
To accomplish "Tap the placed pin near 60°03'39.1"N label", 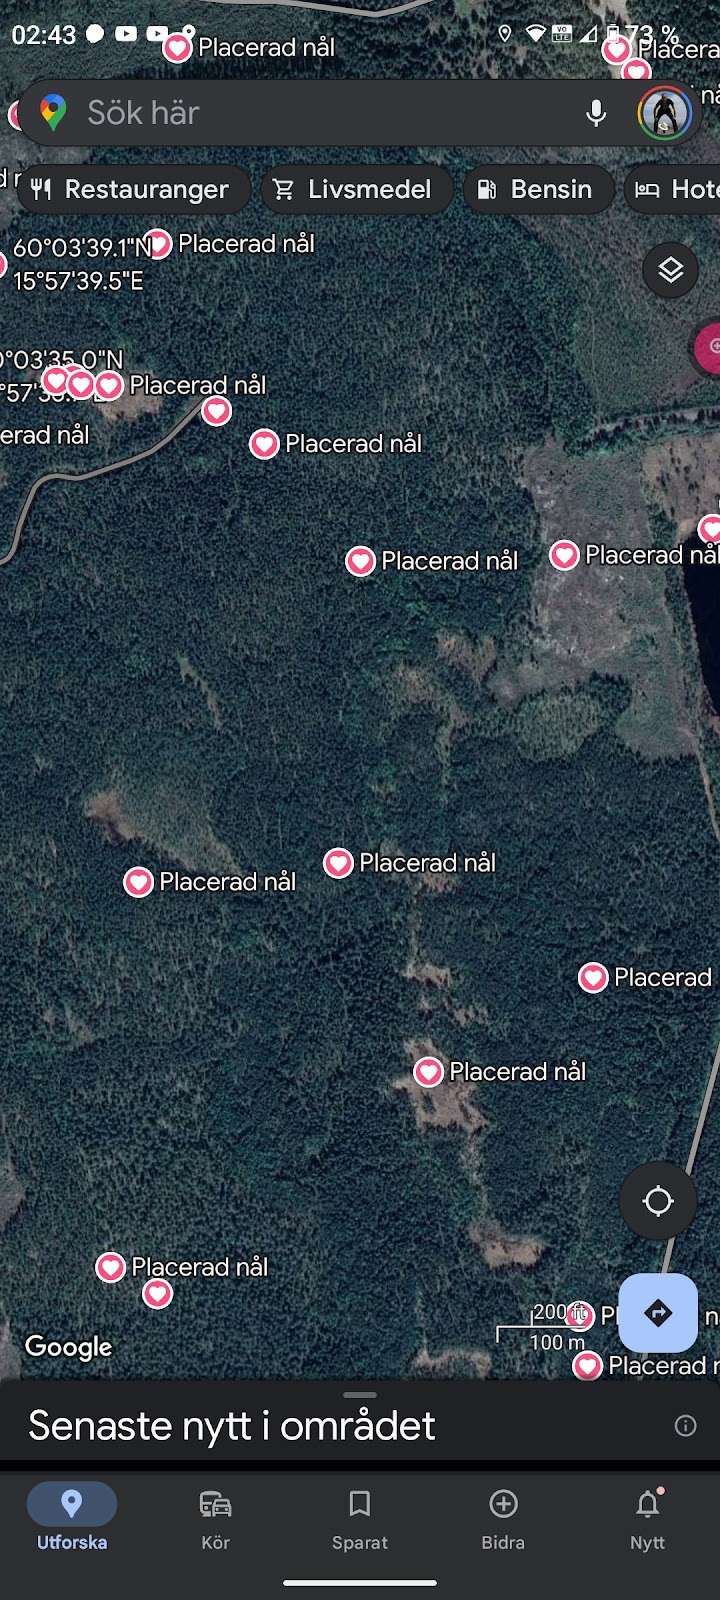I will (159, 244).
